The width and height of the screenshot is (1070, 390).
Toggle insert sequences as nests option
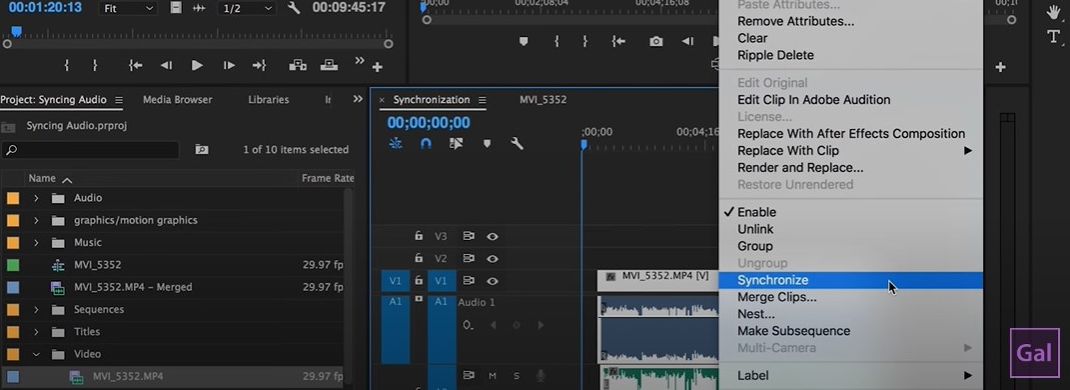396,144
